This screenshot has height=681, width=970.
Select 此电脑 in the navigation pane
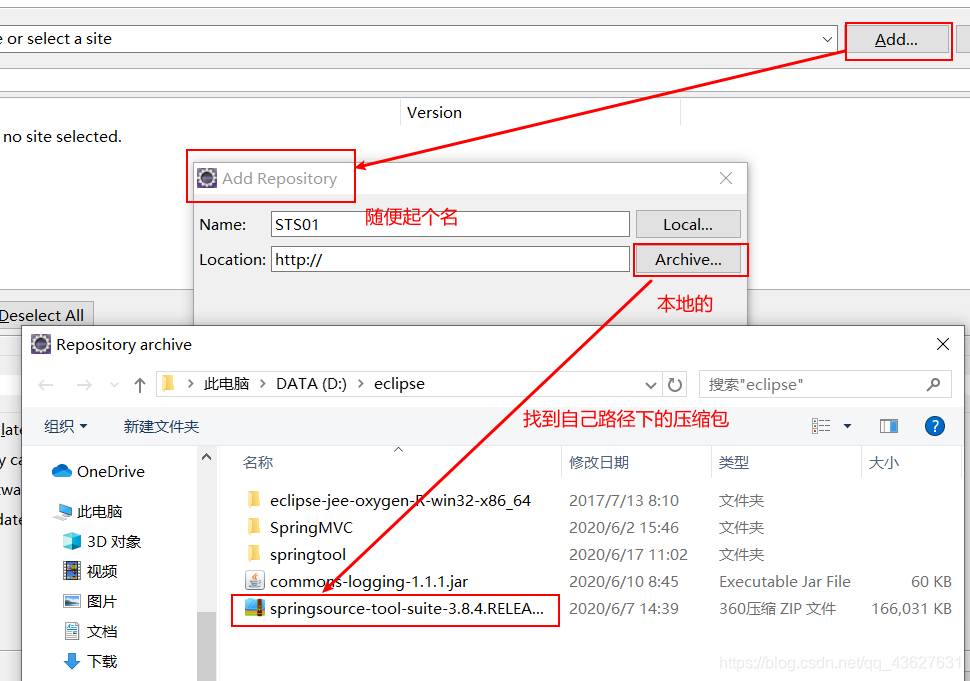(88, 512)
